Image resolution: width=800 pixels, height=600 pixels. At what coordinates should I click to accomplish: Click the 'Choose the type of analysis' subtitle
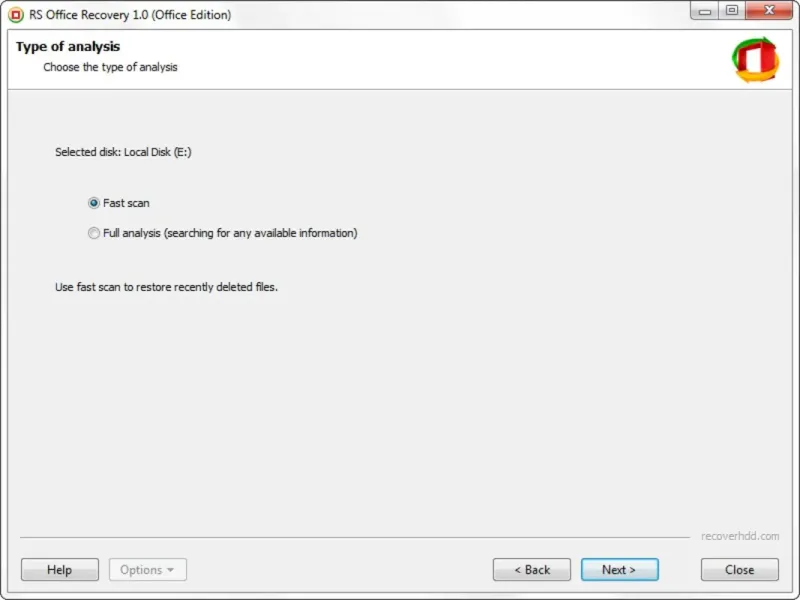click(110, 67)
